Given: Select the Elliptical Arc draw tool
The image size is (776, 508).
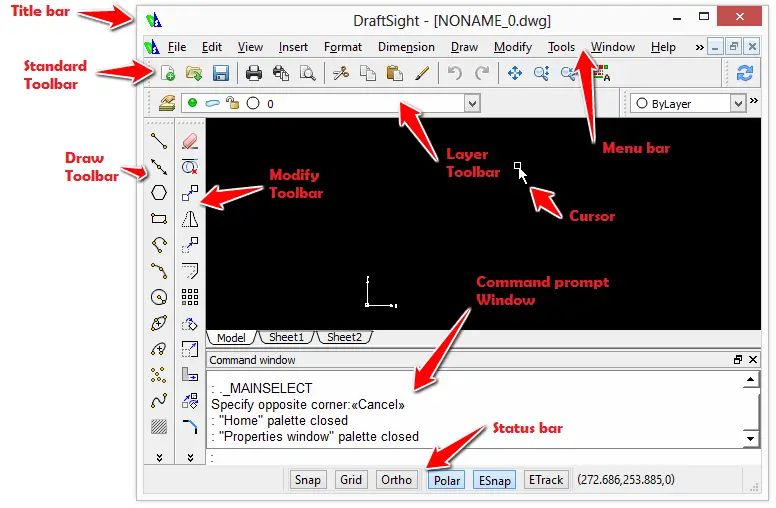Looking at the screenshot, I should click(x=159, y=349).
